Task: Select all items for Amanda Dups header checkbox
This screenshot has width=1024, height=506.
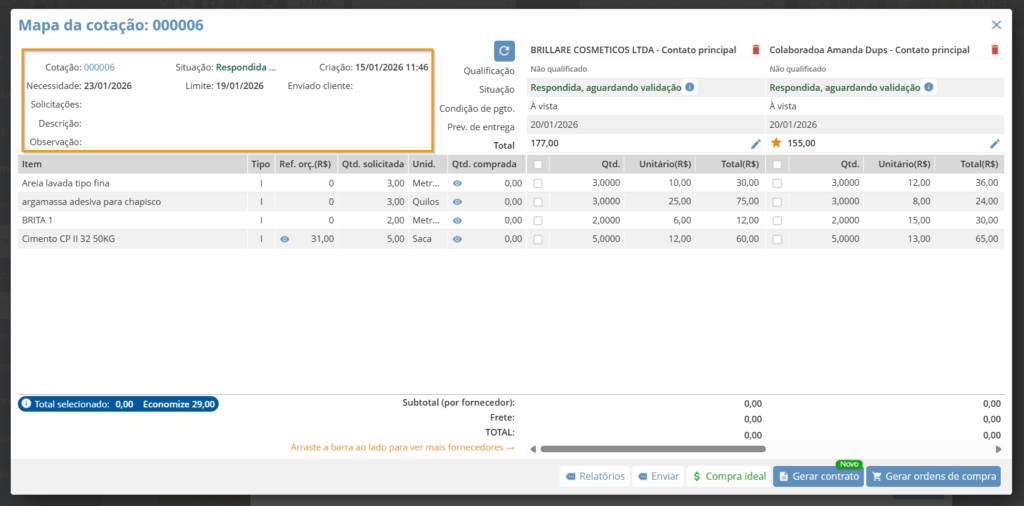Action: (x=777, y=164)
